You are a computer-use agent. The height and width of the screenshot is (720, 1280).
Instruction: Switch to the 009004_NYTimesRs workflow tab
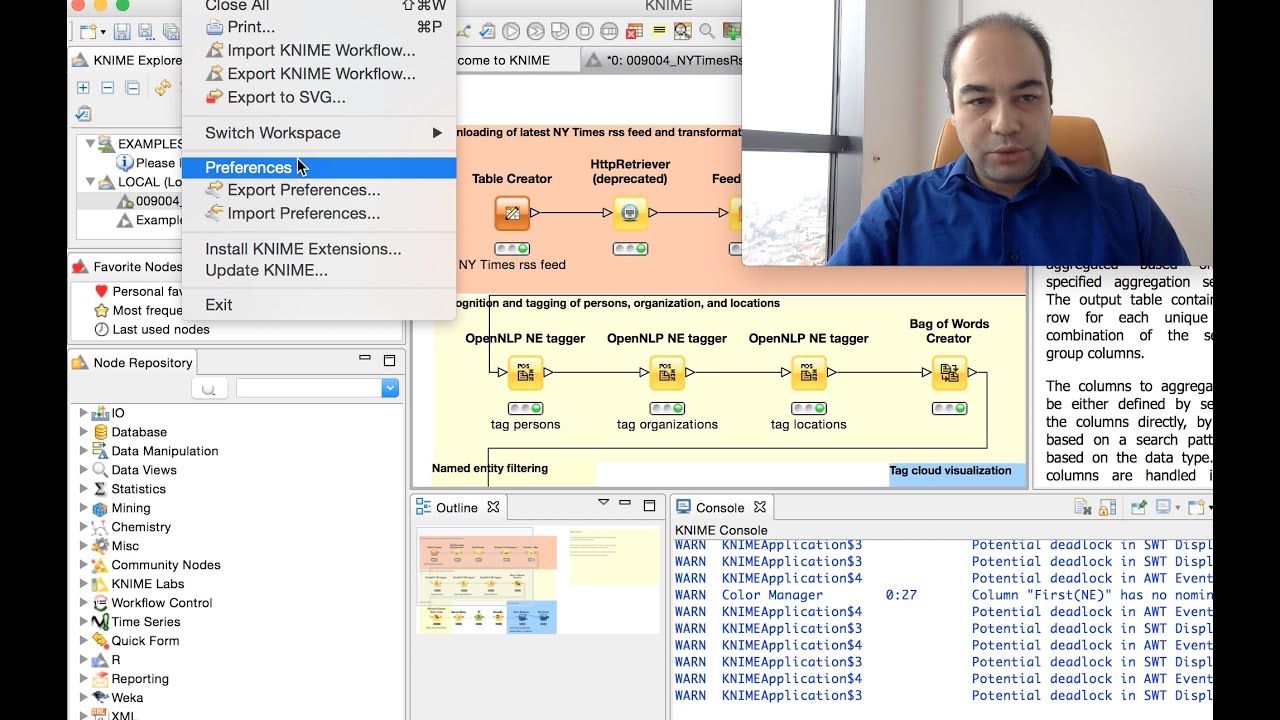coord(663,60)
